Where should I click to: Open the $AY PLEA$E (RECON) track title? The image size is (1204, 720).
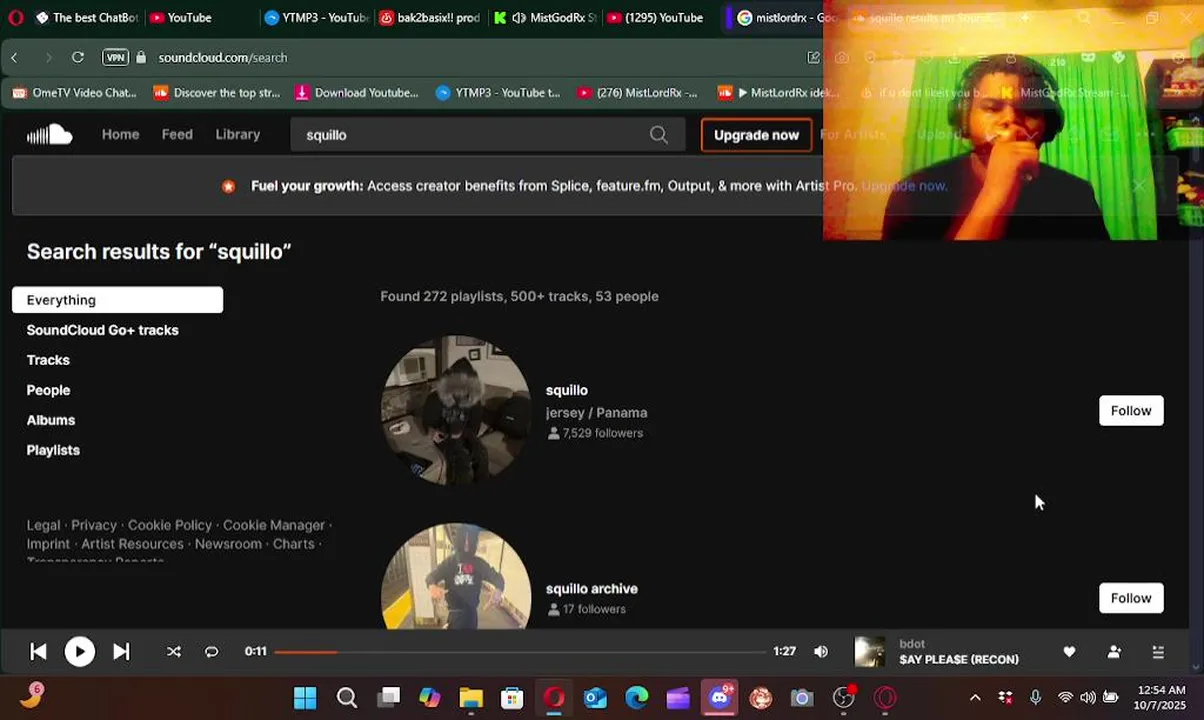click(x=959, y=660)
